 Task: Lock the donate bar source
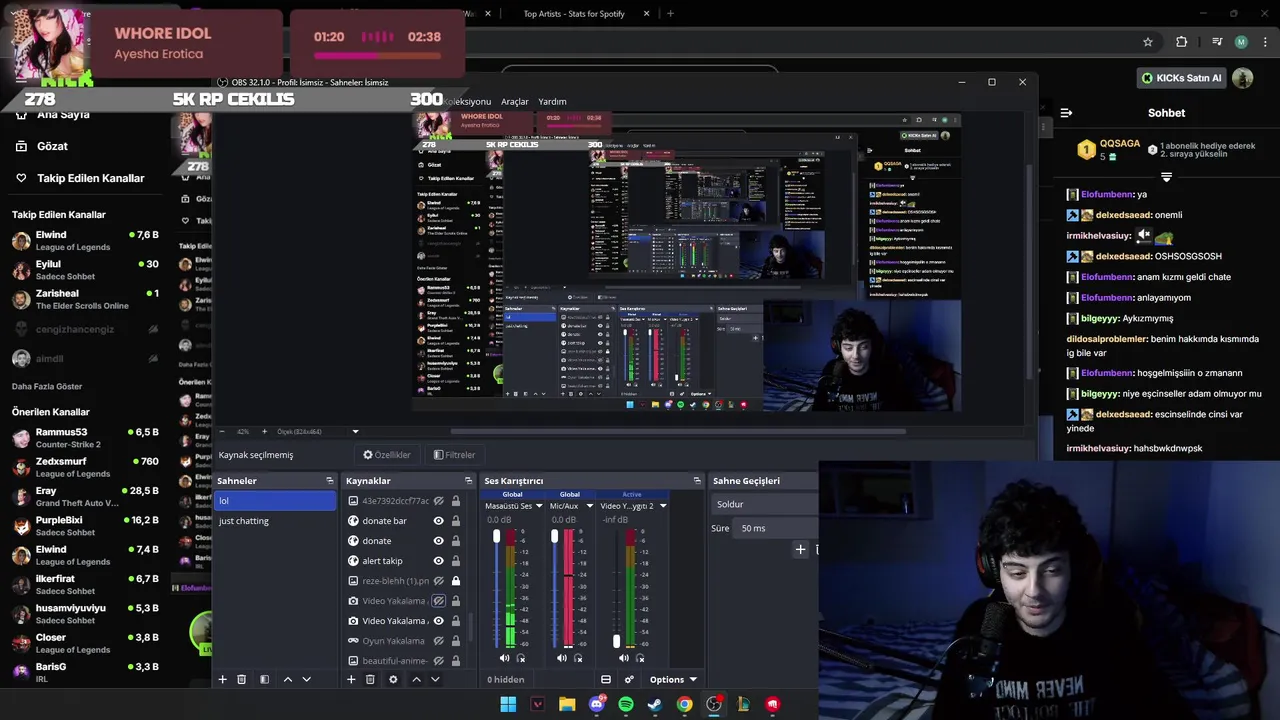click(456, 521)
